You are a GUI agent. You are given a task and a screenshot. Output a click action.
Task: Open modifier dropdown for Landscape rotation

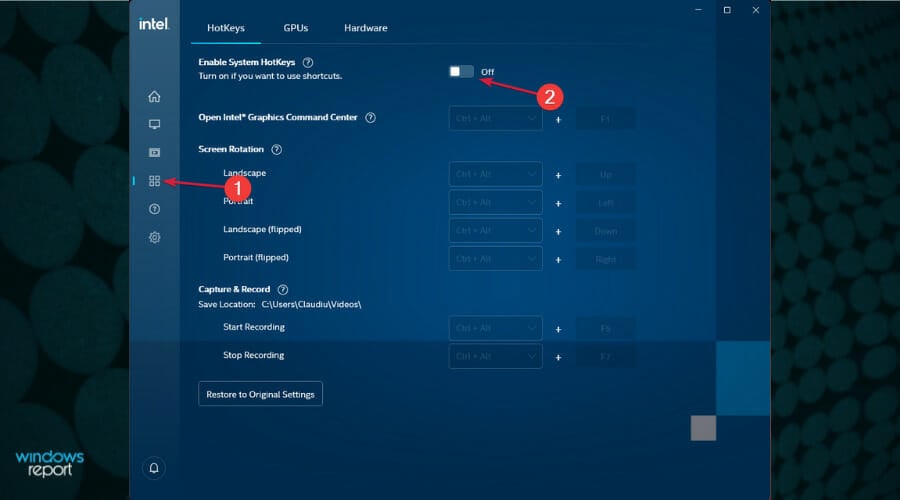click(495, 175)
